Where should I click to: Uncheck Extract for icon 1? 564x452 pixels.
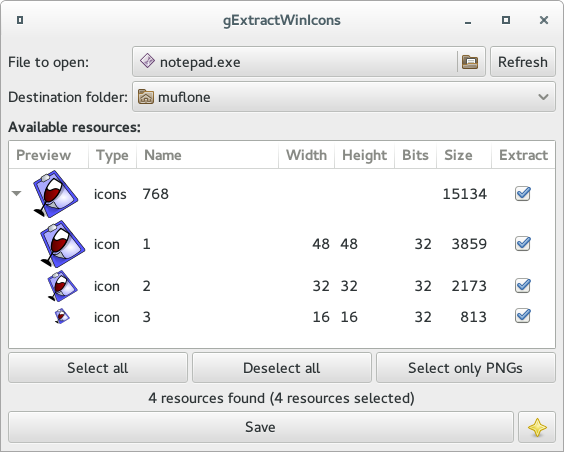point(523,243)
